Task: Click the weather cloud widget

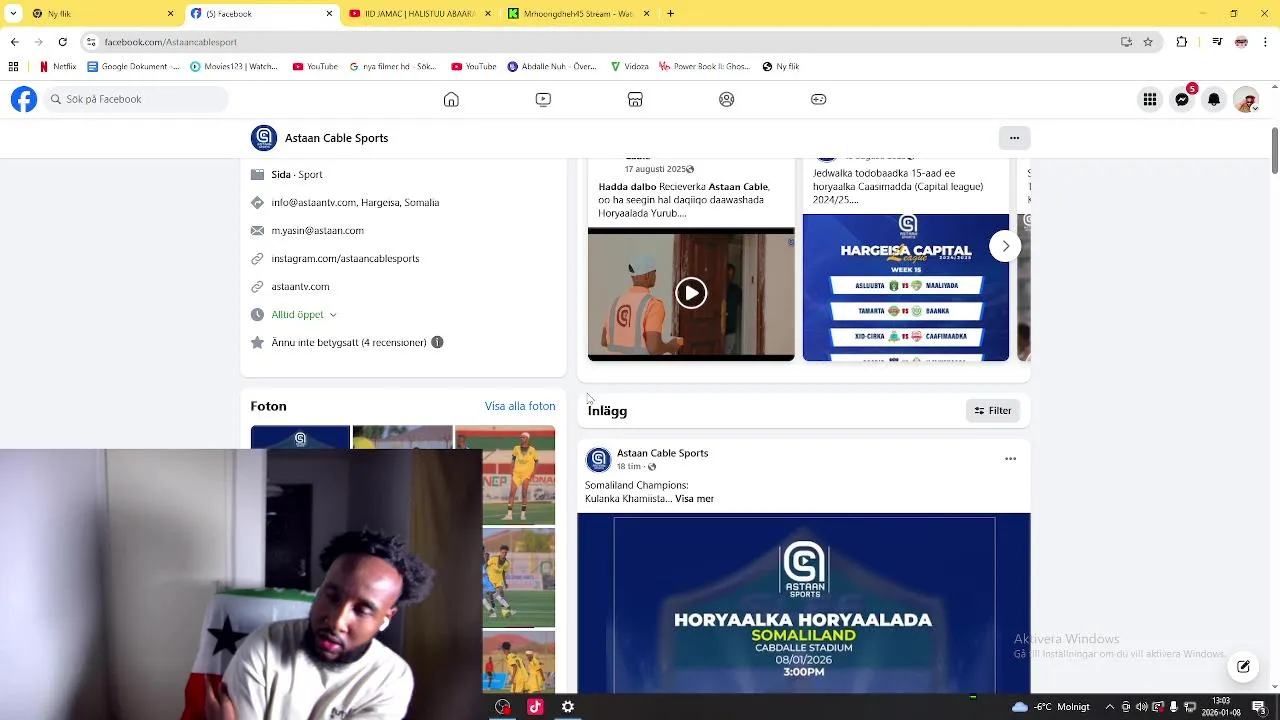Action: (x=1019, y=707)
